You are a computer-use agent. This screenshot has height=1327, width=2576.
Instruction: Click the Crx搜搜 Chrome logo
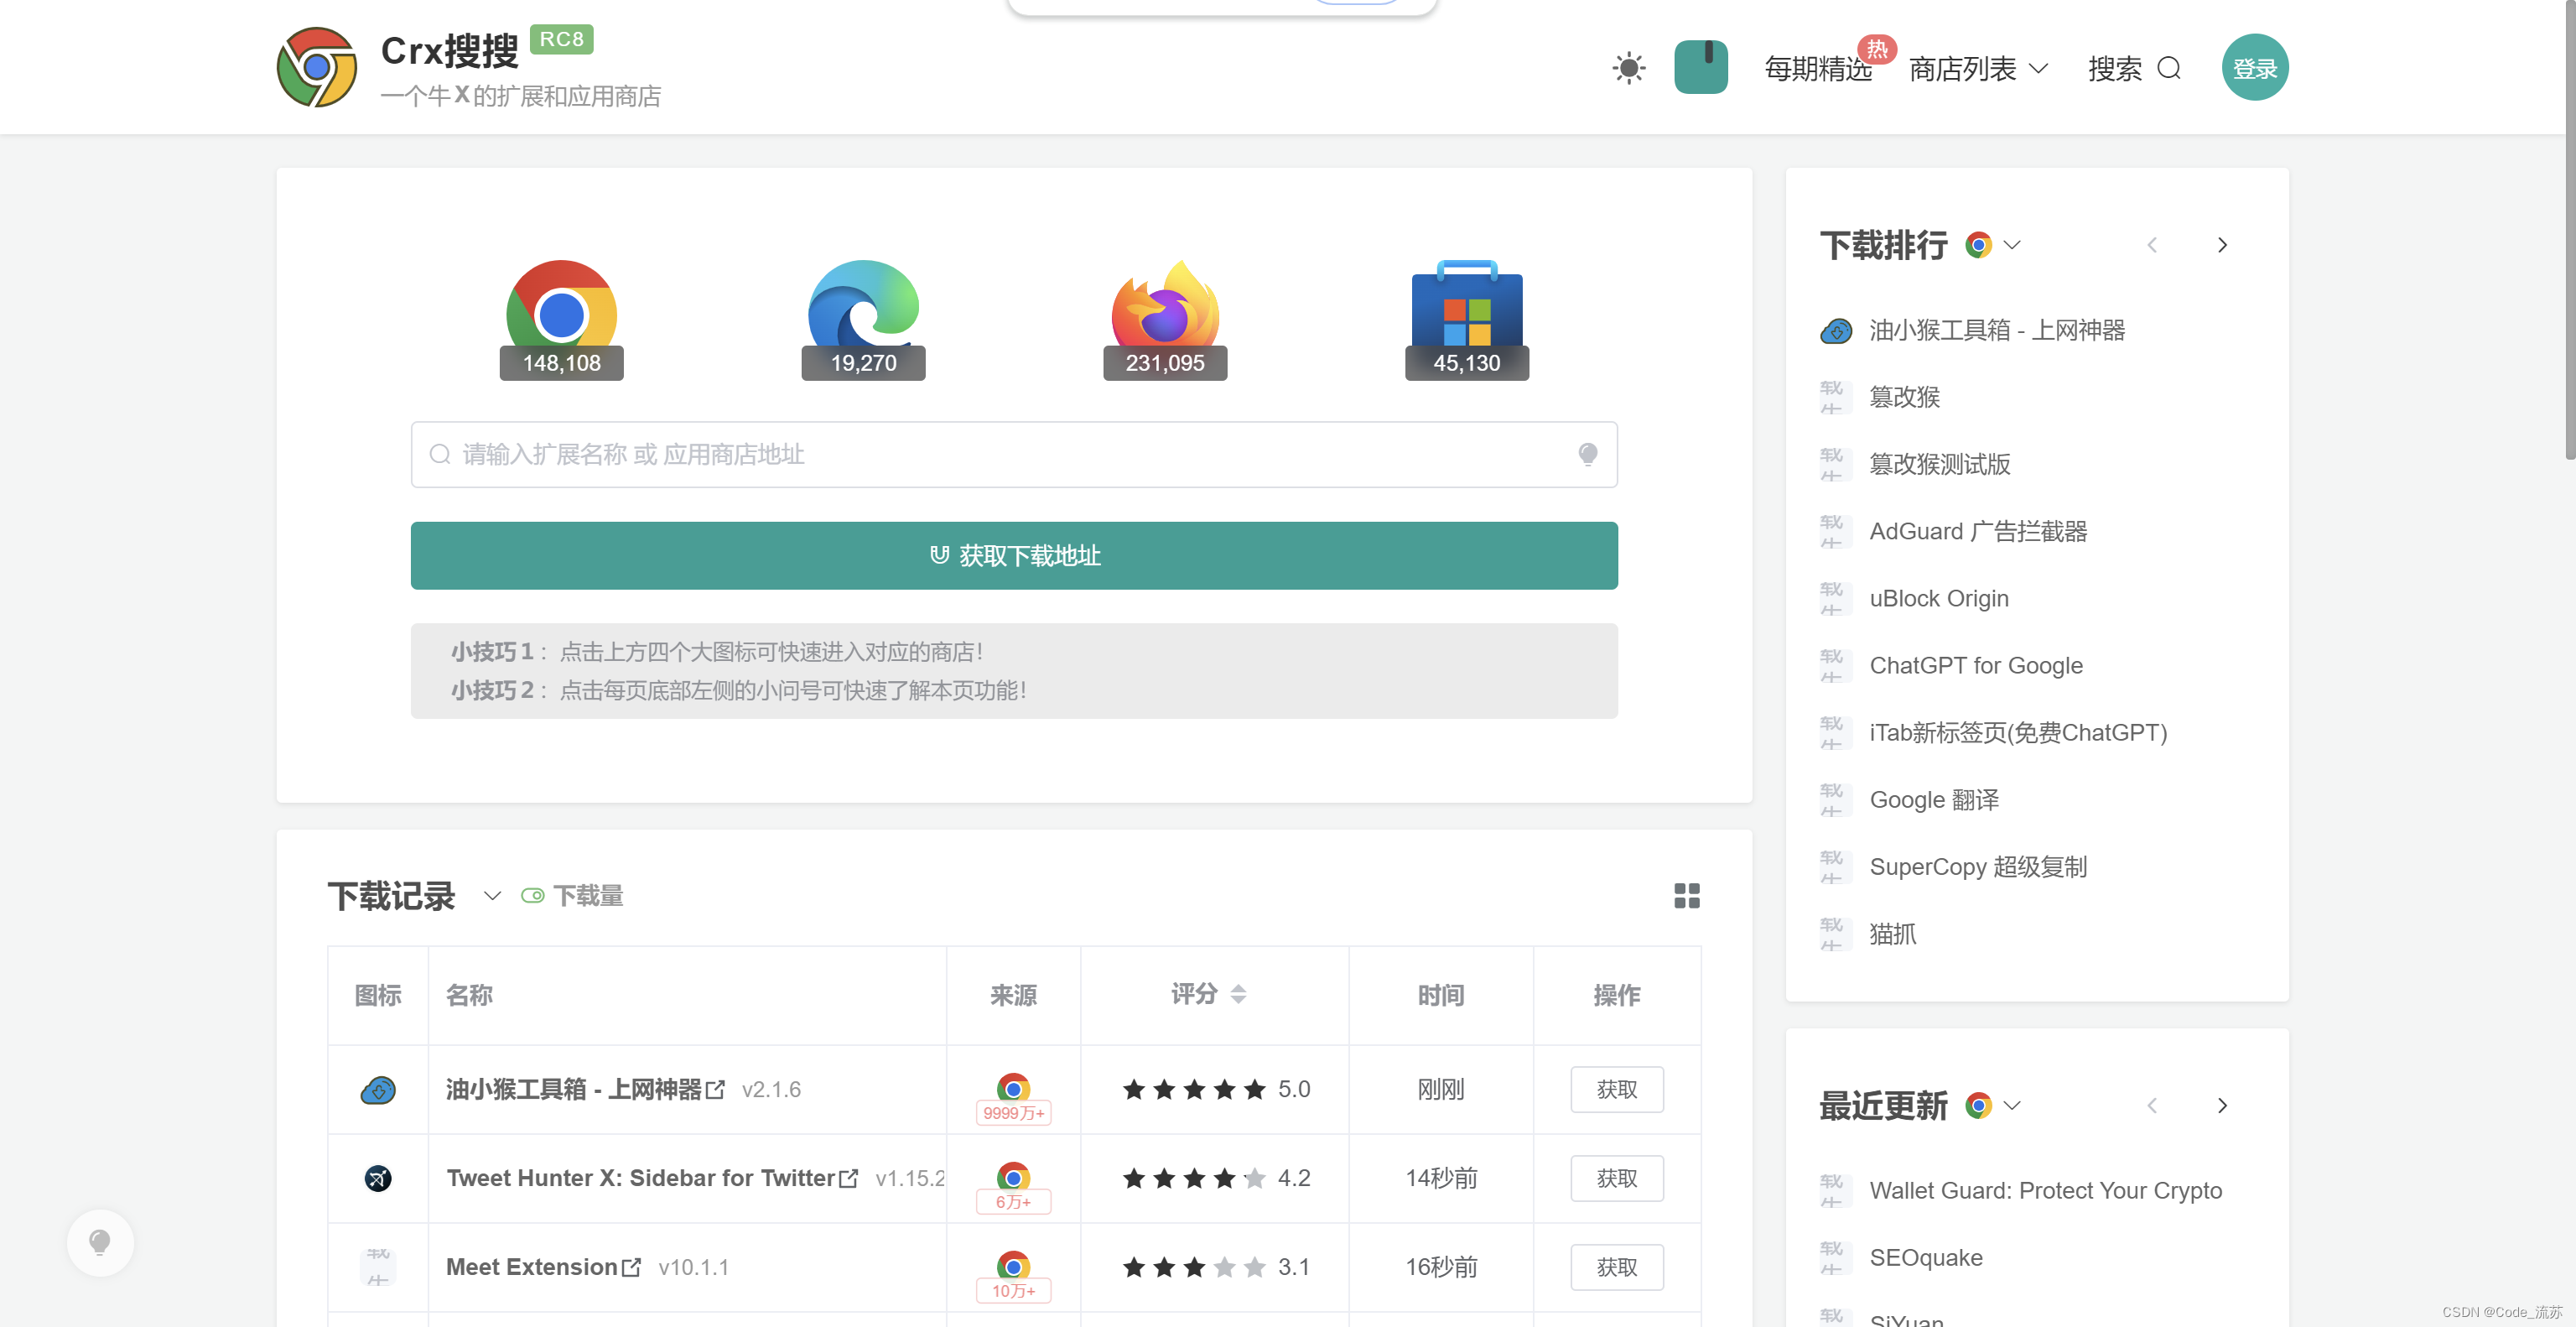click(317, 67)
